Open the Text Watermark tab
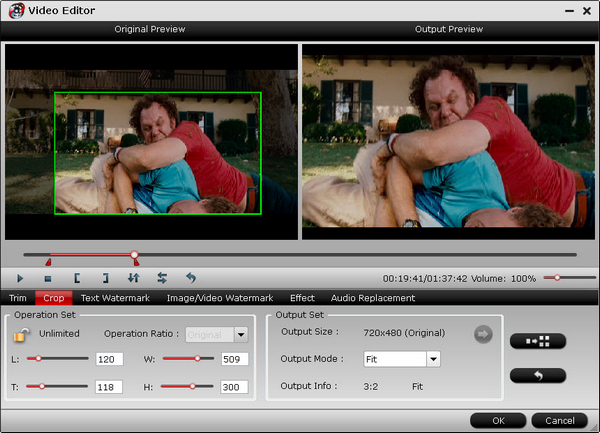 tap(115, 298)
